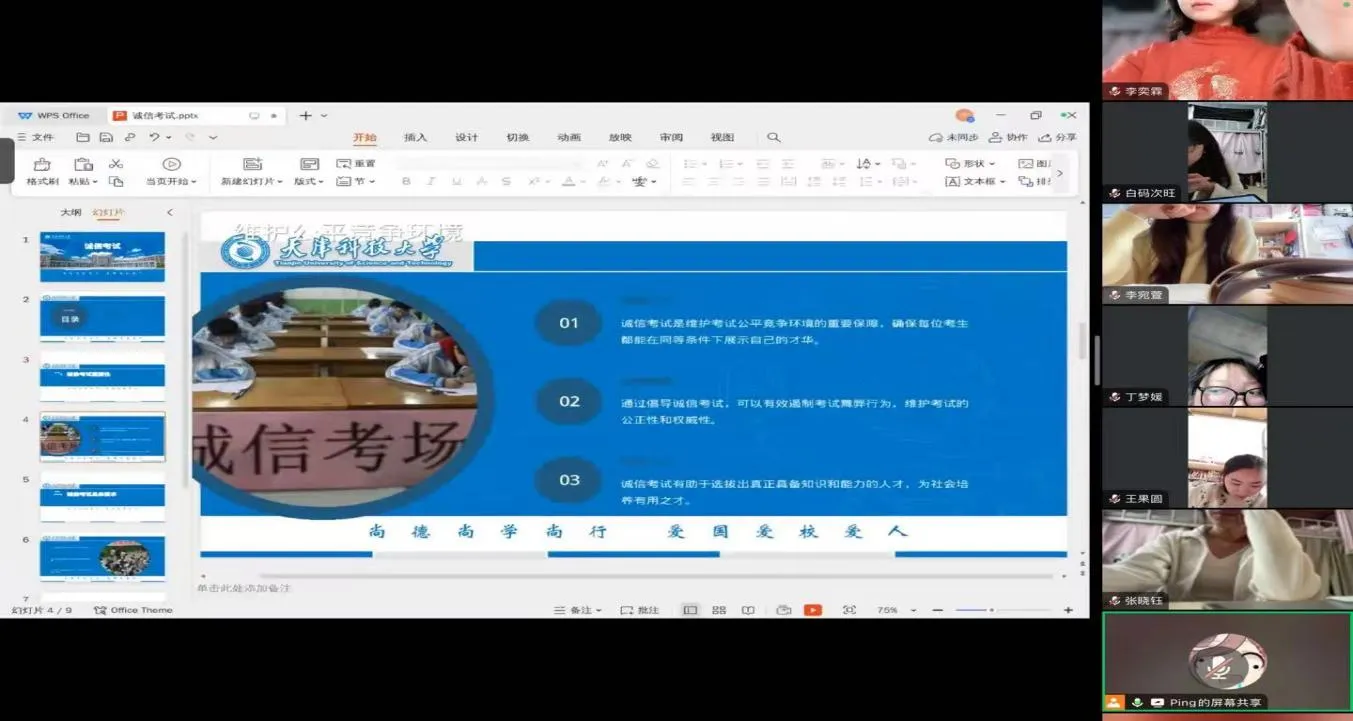This screenshot has width=1353, height=721.
Task: Click the Format Painter (格式刷) icon
Action: tap(42, 165)
